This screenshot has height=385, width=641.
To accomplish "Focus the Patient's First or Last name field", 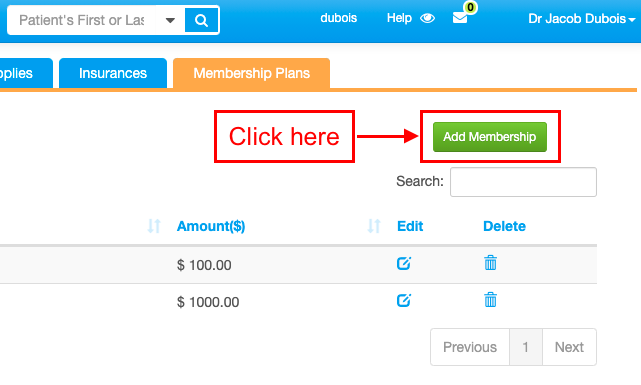I will pyautogui.click(x=82, y=20).
